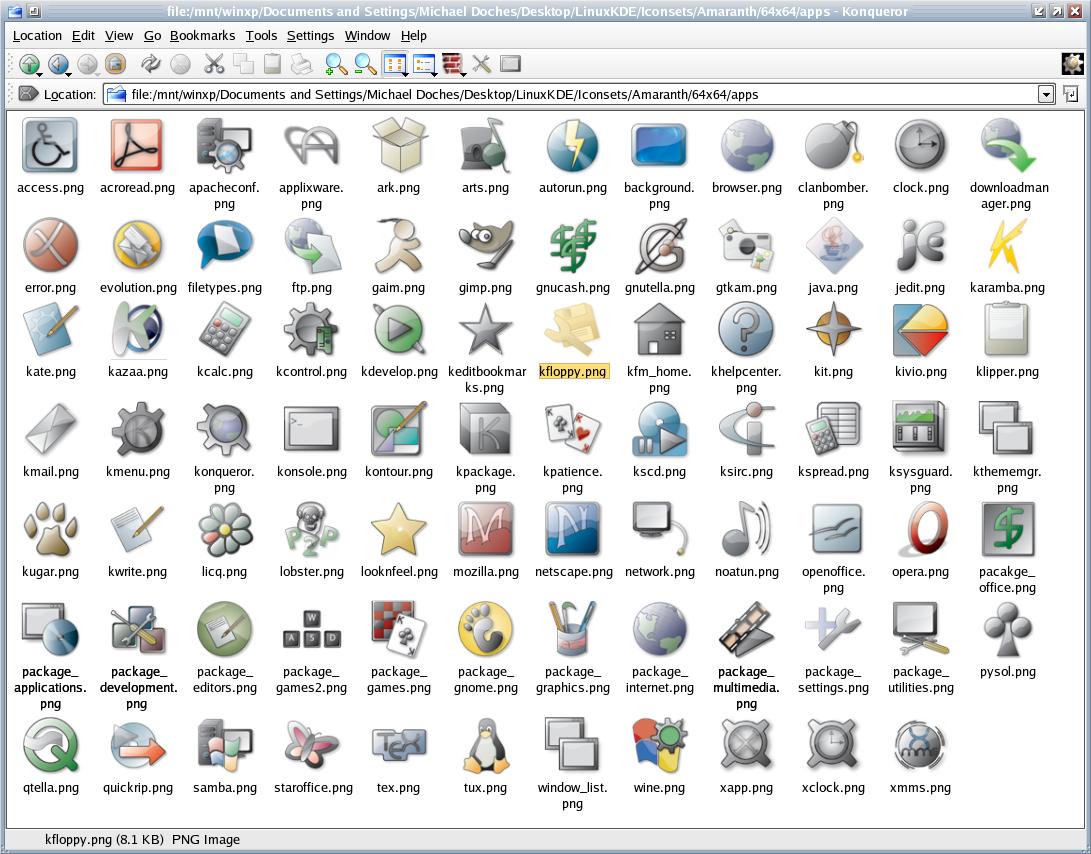Click the status bar text 'kfloppy.png (8.1 KB)'
This screenshot has width=1091, height=854.
coord(104,839)
